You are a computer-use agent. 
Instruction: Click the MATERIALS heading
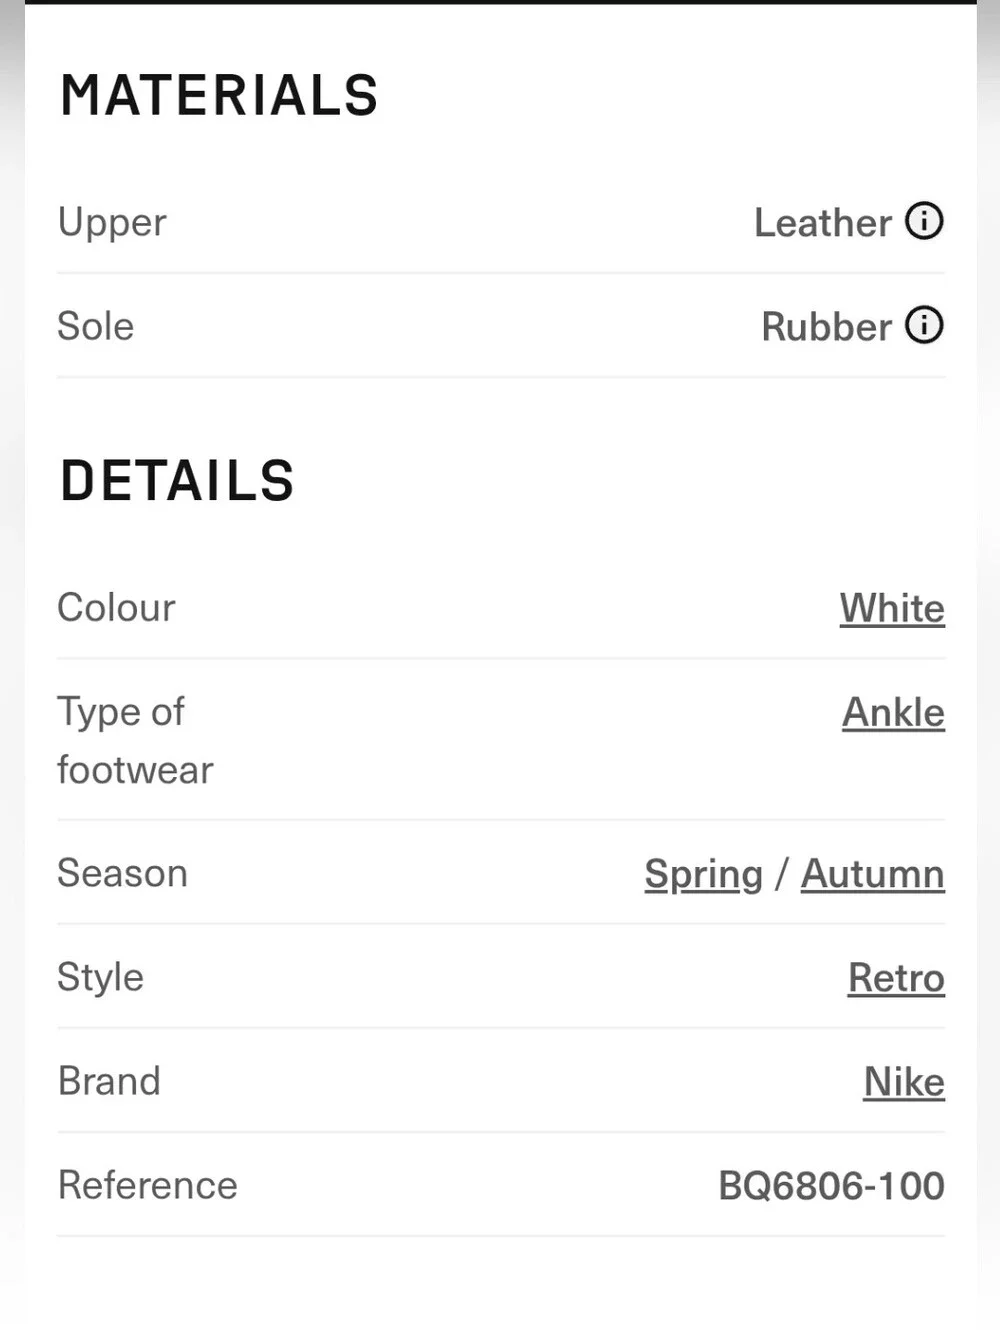219,96
